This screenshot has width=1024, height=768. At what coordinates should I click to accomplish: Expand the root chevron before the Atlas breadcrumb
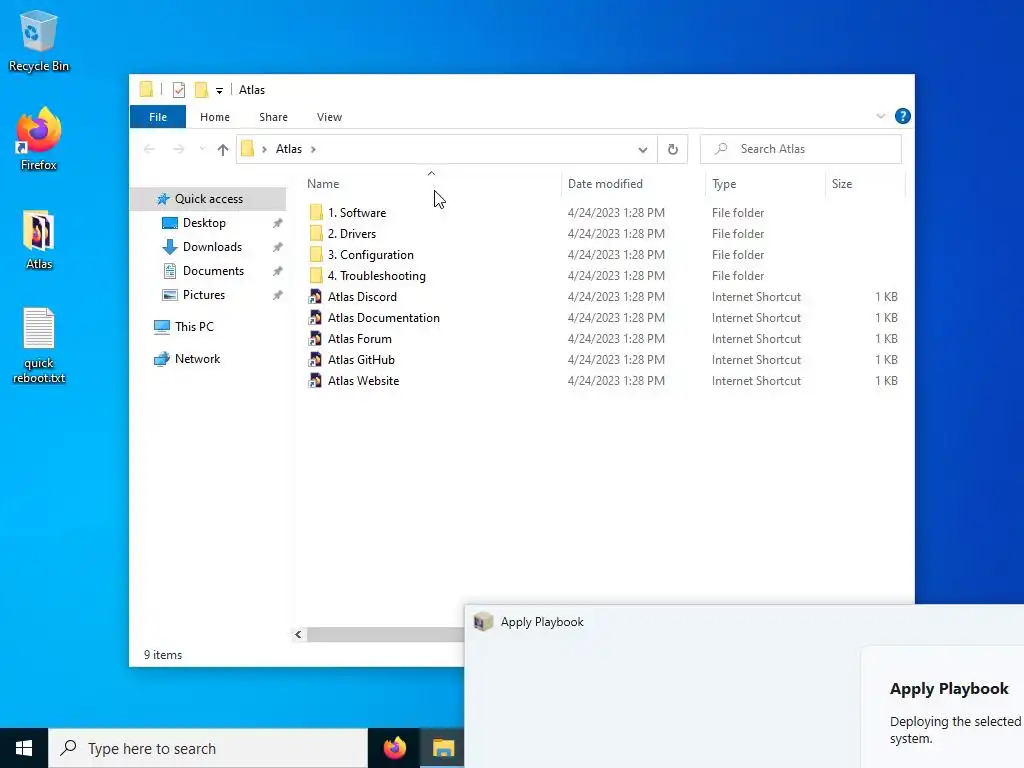click(x=264, y=150)
